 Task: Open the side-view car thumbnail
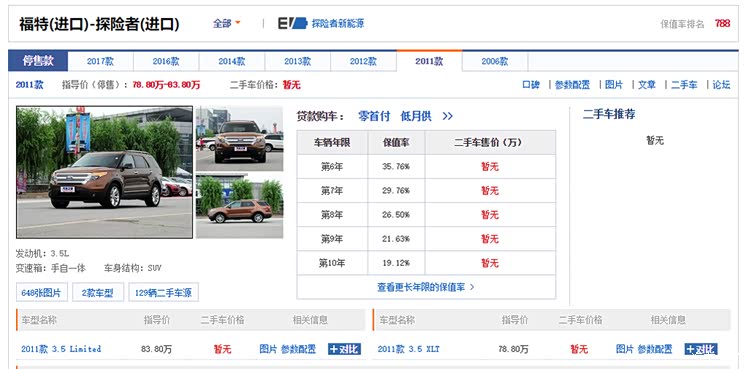(x=240, y=206)
